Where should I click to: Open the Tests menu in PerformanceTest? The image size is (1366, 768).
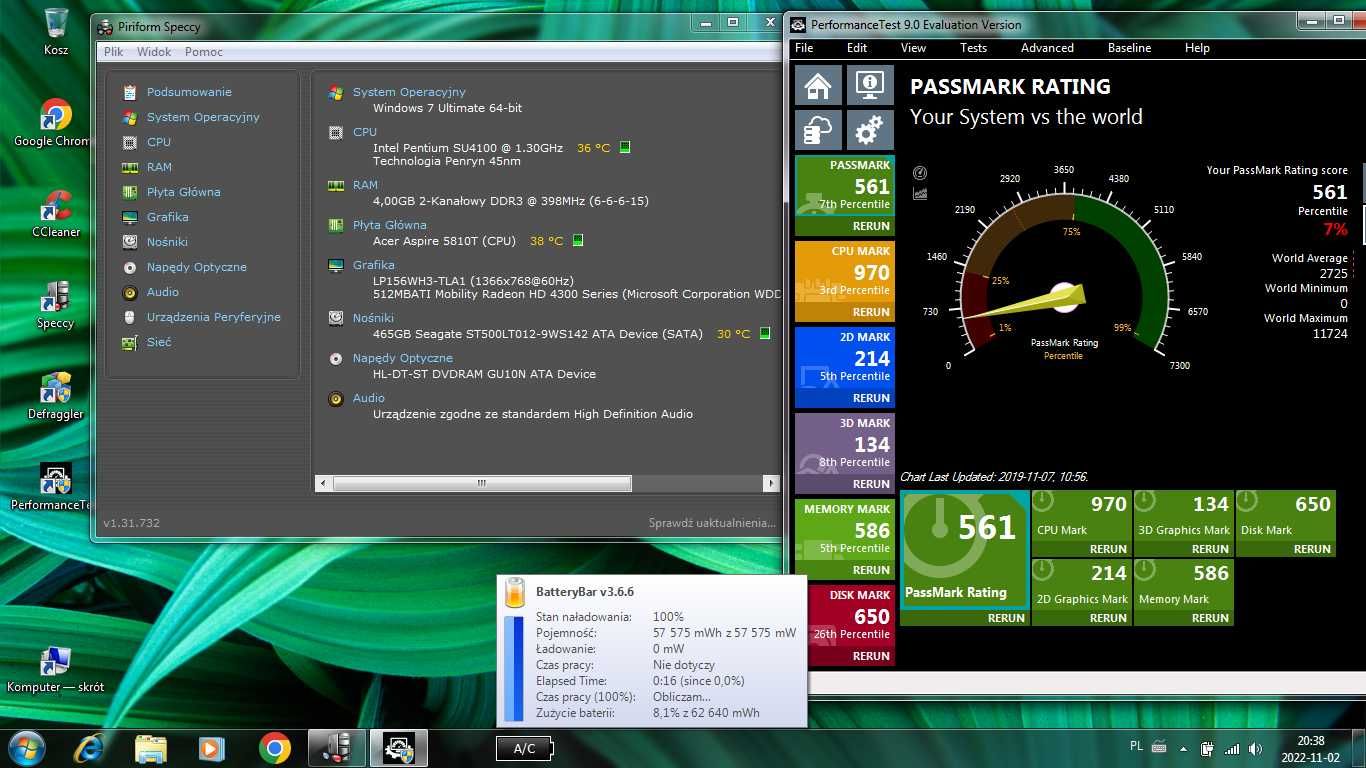973,48
